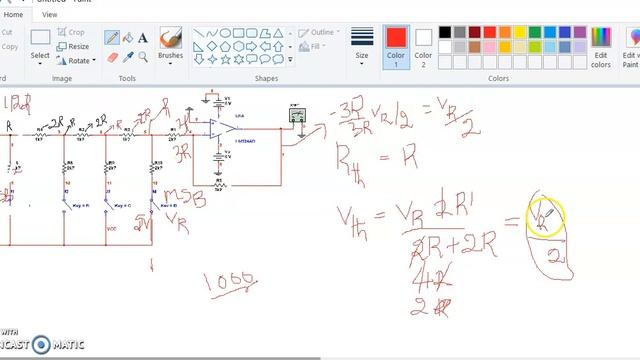This screenshot has height=360, width=640.
Task: Choose the Triangle shape
Action: click(x=278, y=33)
